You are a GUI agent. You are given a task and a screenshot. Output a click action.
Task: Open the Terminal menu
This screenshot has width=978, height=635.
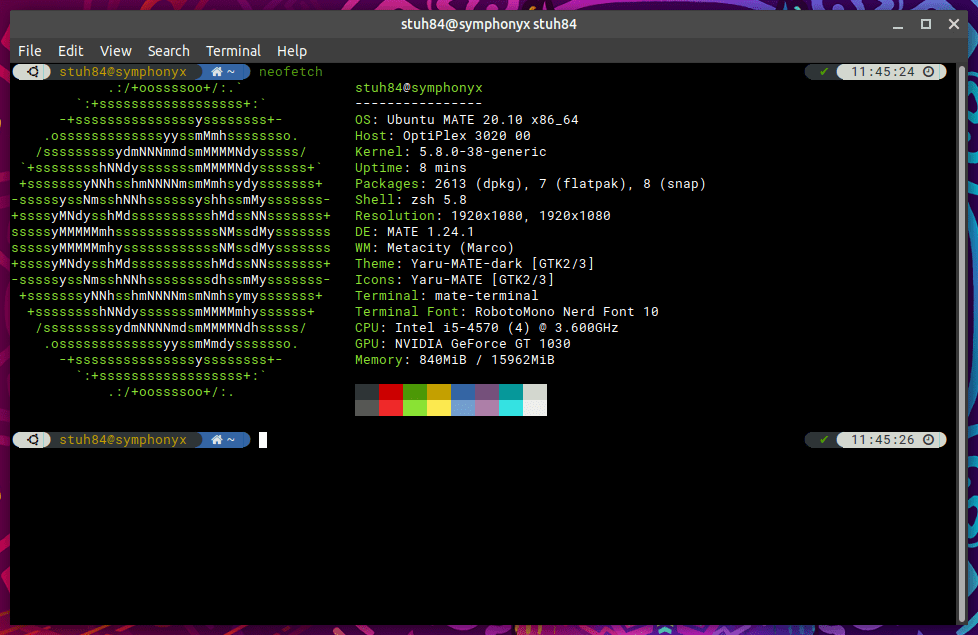[x=233, y=51]
